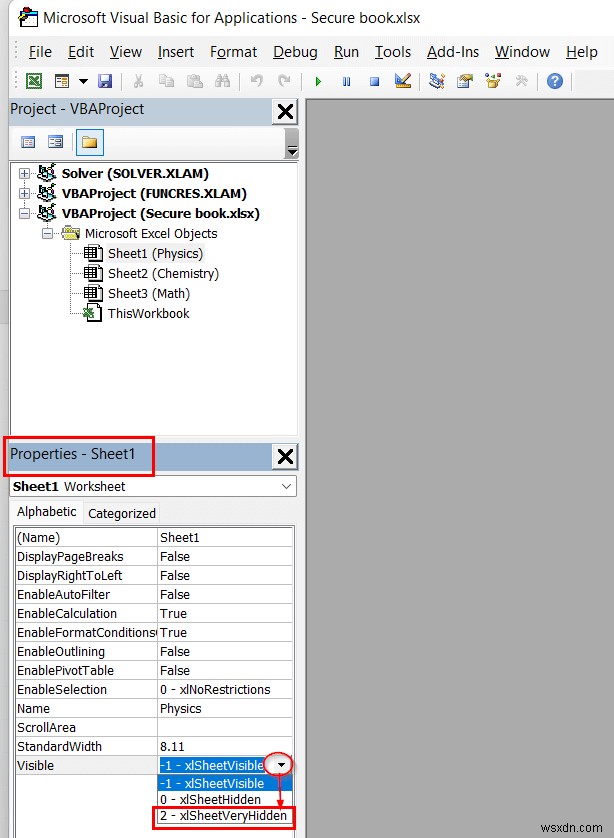Image resolution: width=614 pixels, height=838 pixels.
Task: Open the Properties Window toolbar icon
Action: pyautogui.click(x=465, y=81)
